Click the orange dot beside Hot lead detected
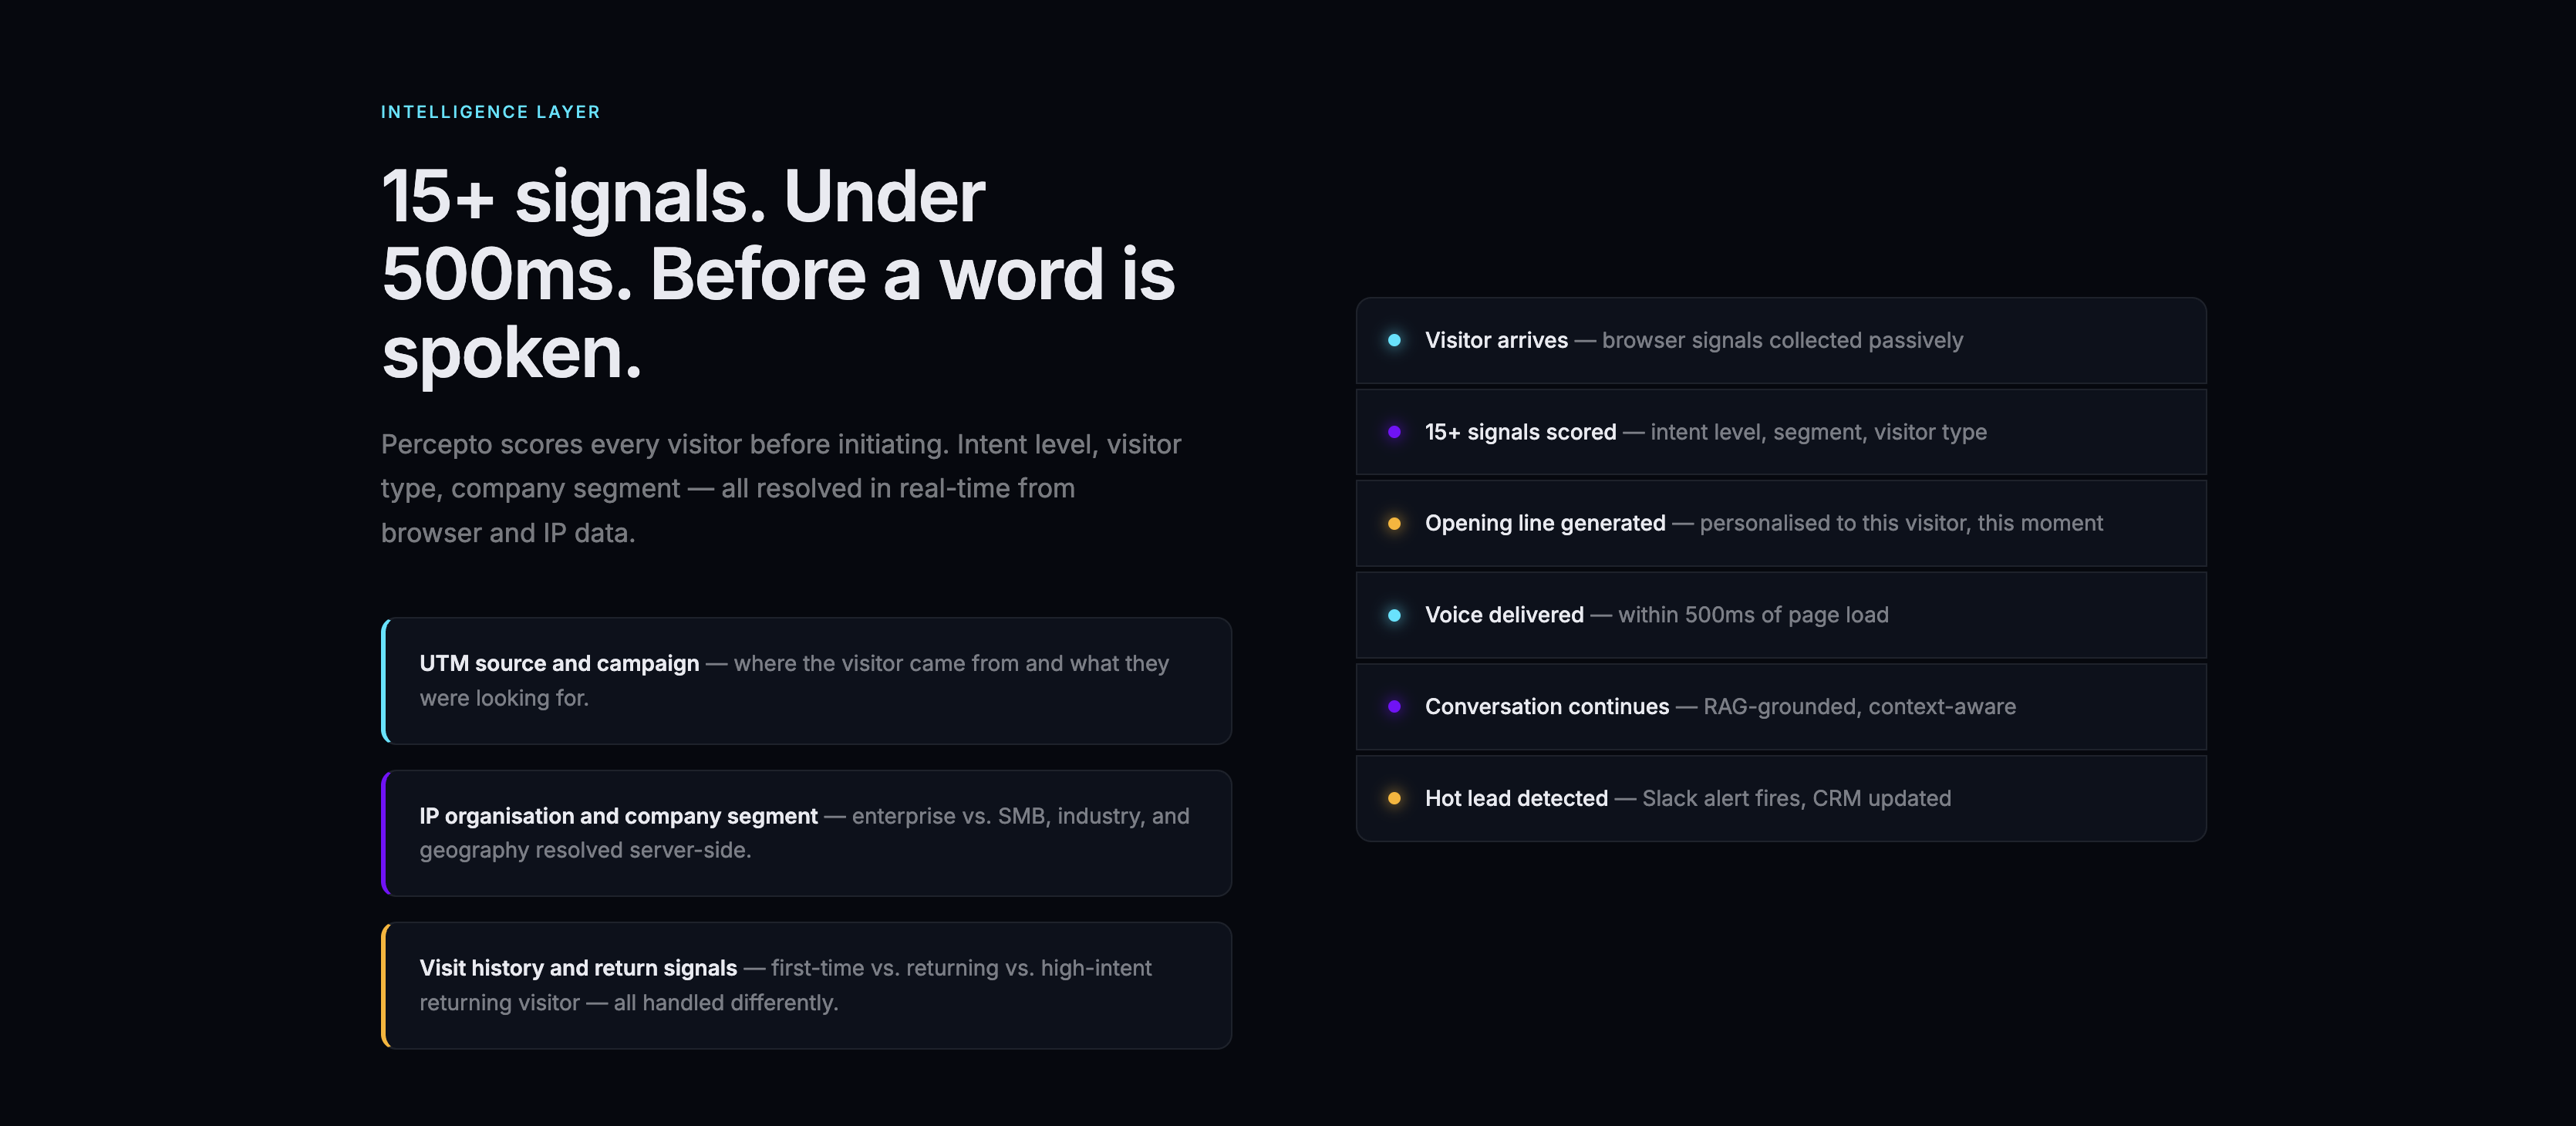 1394,798
